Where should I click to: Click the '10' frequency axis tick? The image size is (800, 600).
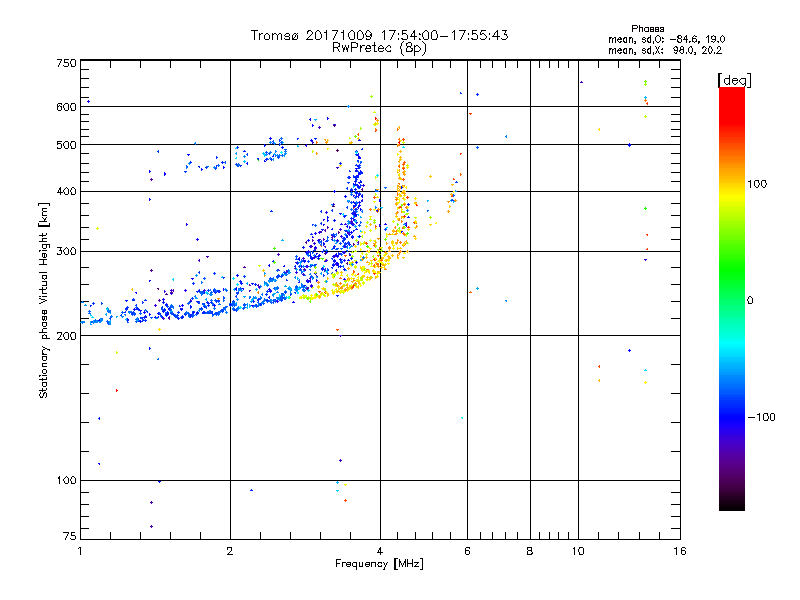coord(578,551)
